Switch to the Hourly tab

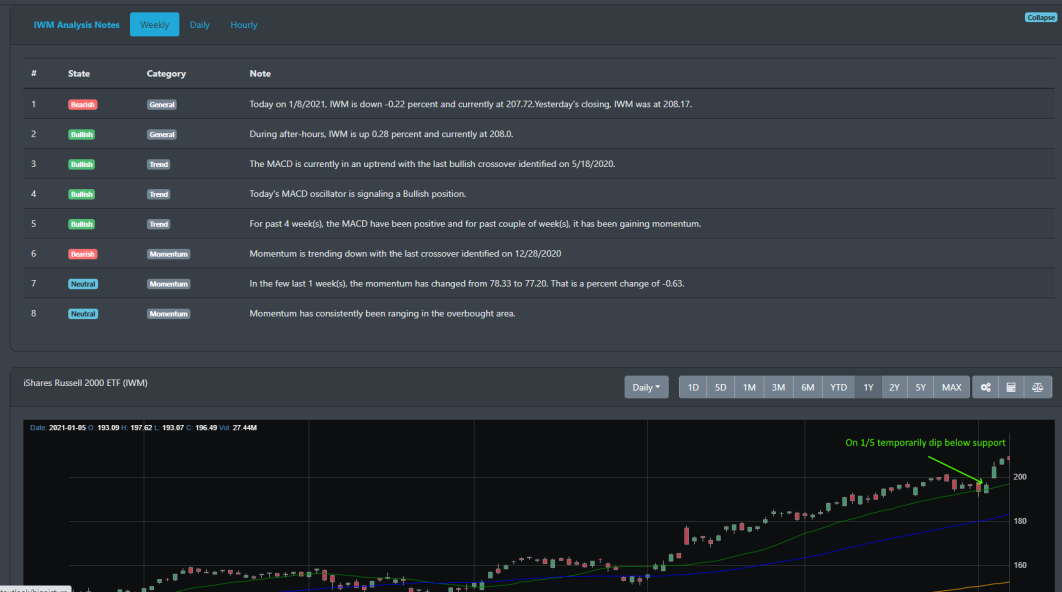coord(244,24)
